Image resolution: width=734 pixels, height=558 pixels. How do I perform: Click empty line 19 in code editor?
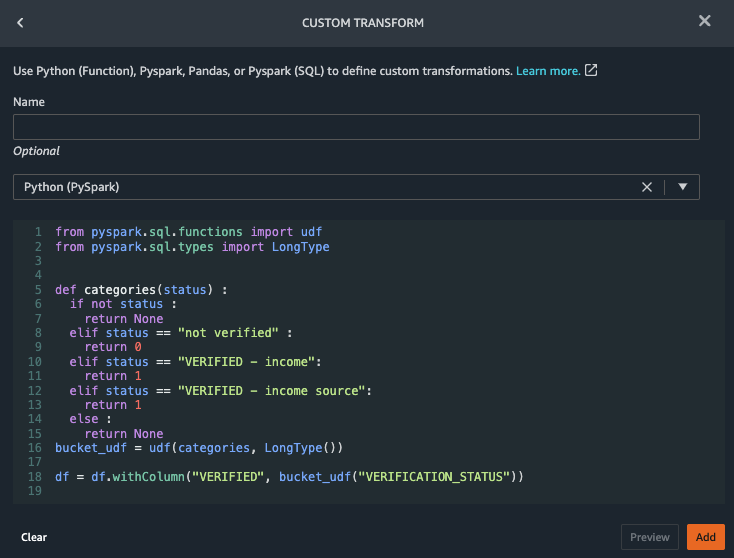300,492
